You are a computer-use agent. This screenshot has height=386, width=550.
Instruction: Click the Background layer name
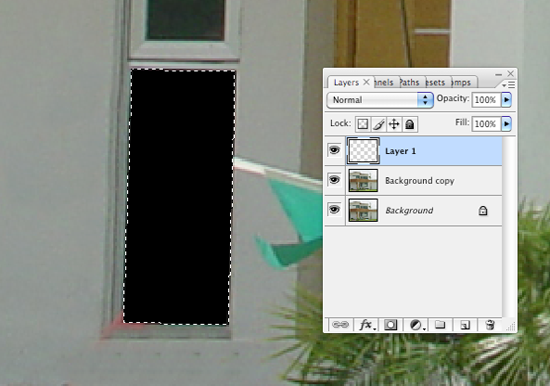pos(409,211)
